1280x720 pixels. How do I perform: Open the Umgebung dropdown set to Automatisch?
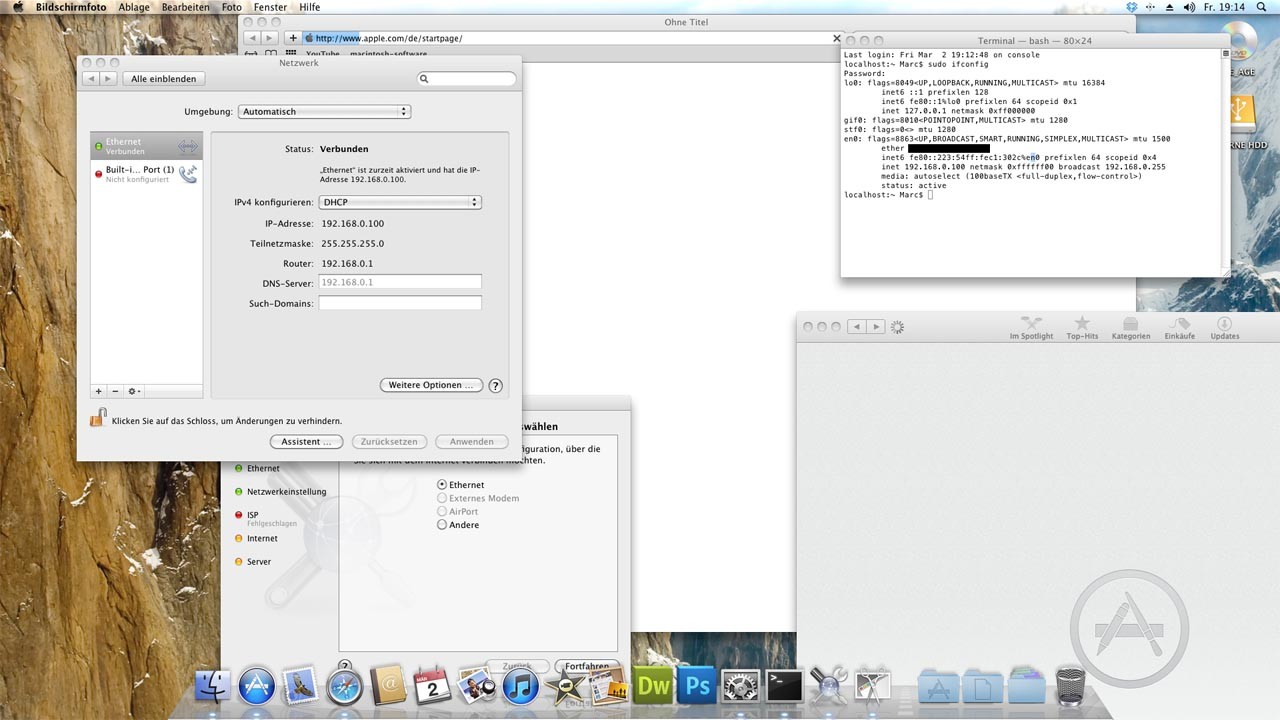click(x=324, y=112)
